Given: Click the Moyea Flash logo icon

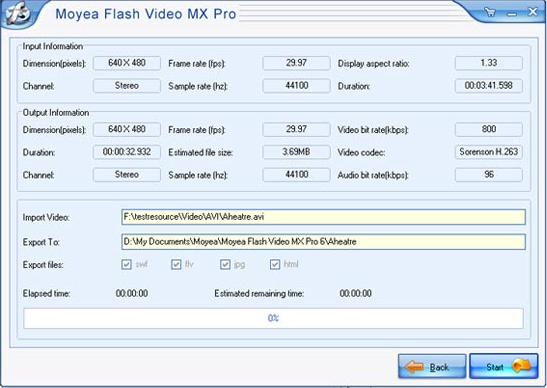Looking at the screenshot, I should 16,13.
